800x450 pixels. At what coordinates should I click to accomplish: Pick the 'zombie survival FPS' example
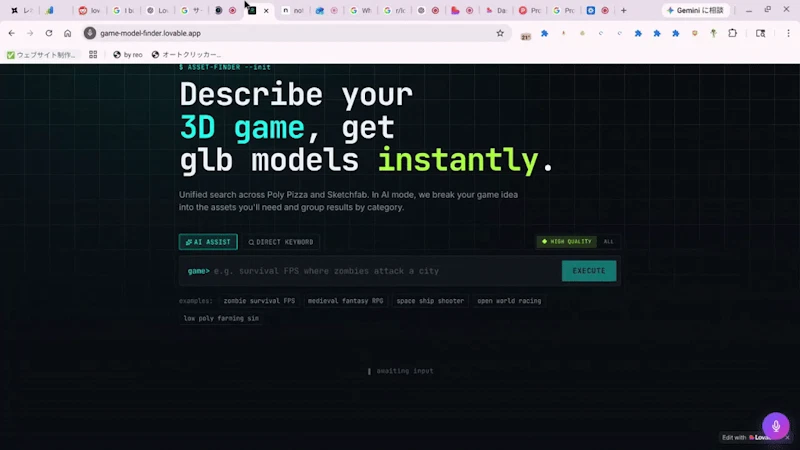(259, 301)
